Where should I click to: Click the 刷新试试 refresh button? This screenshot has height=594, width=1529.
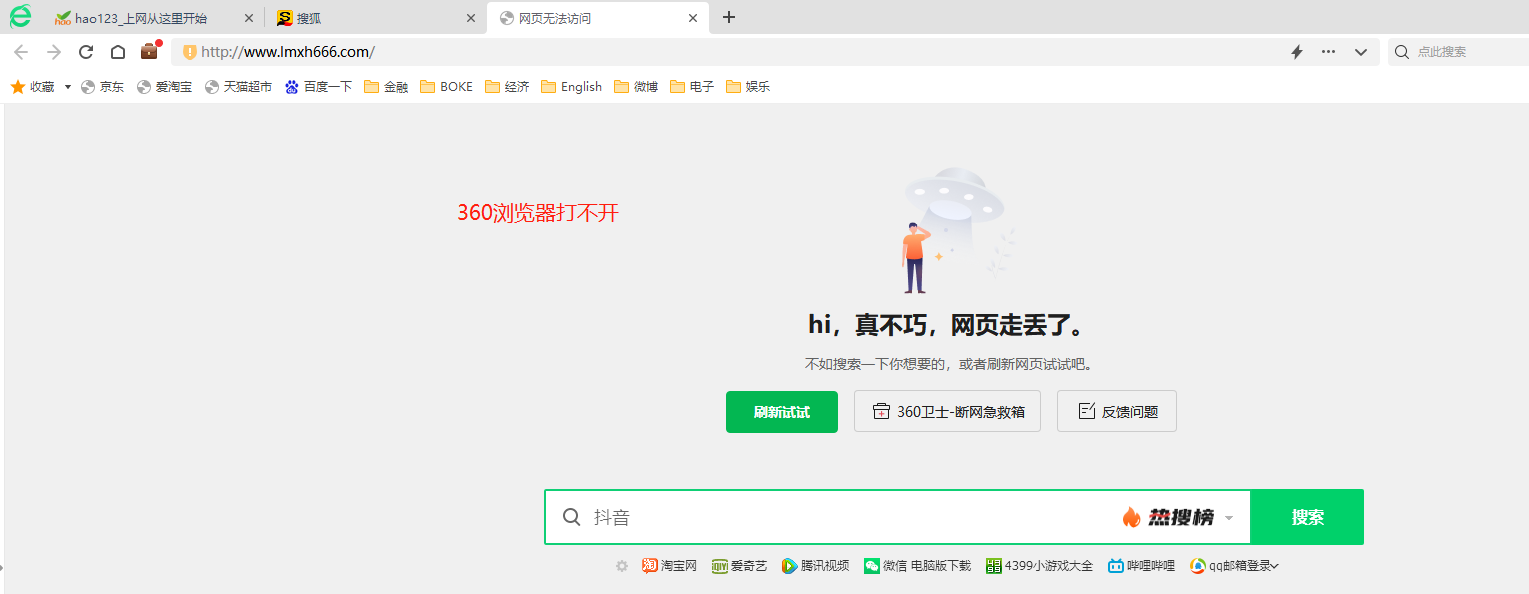[x=781, y=411]
